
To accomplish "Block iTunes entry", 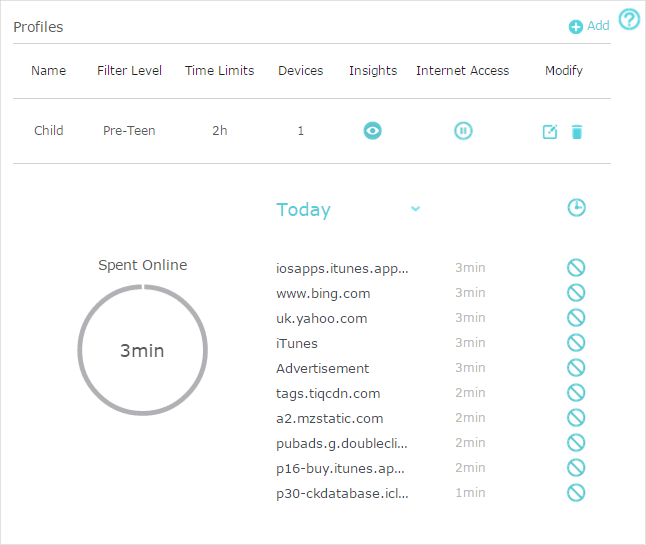I will click(576, 343).
